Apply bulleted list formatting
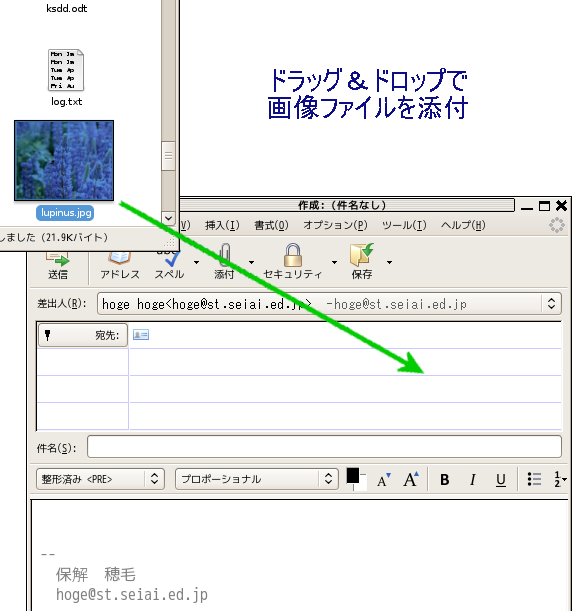Screen dimensions: 572x611 [534, 480]
